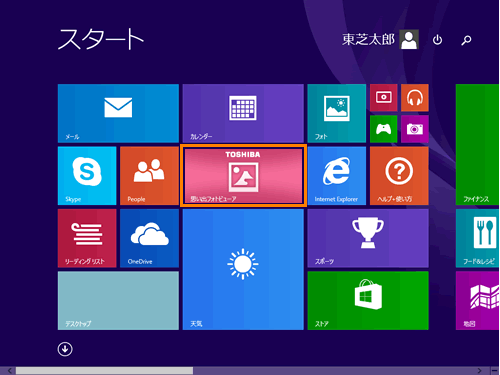The height and width of the screenshot is (375, 500).
Task: Open the OneDrive tile
Action: click(x=149, y=238)
